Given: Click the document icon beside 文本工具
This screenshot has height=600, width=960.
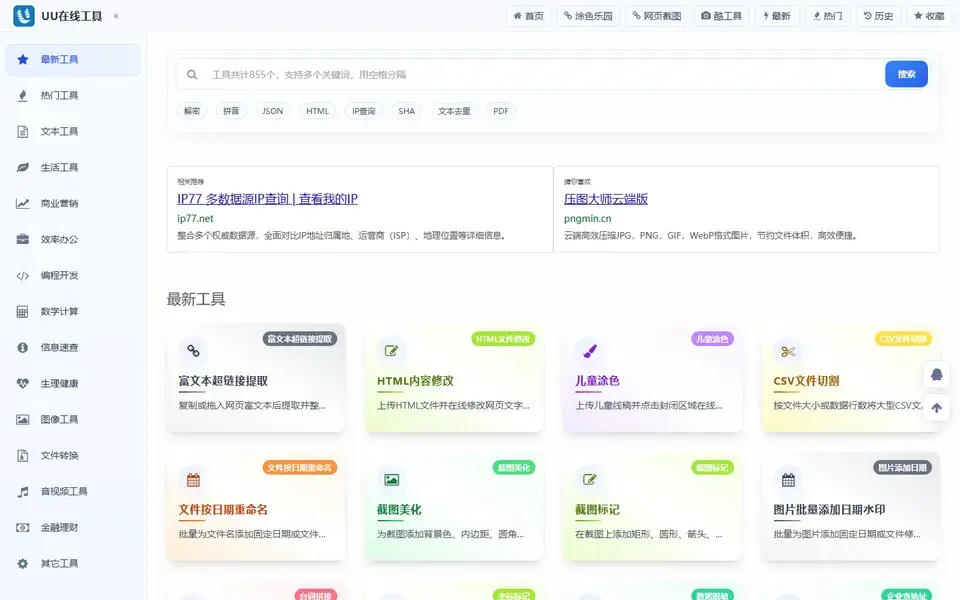Looking at the screenshot, I should pos(23,132).
